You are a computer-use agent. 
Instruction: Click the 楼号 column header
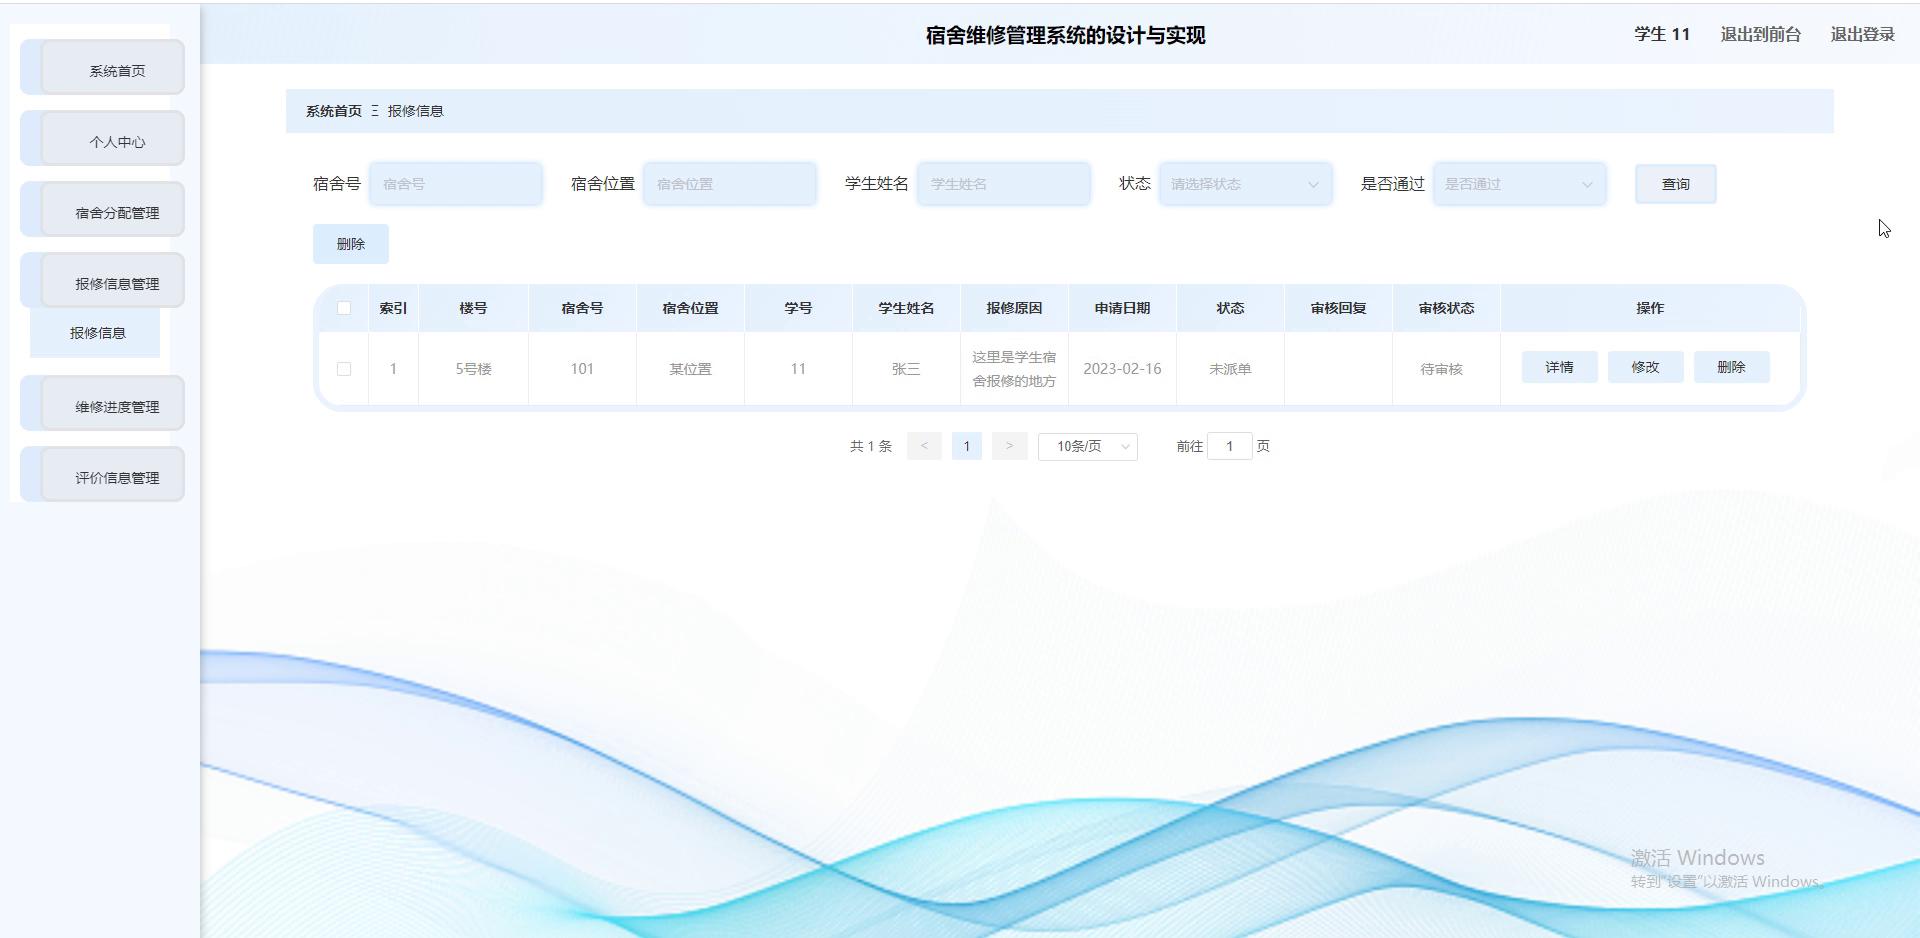[x=474, y=308]
